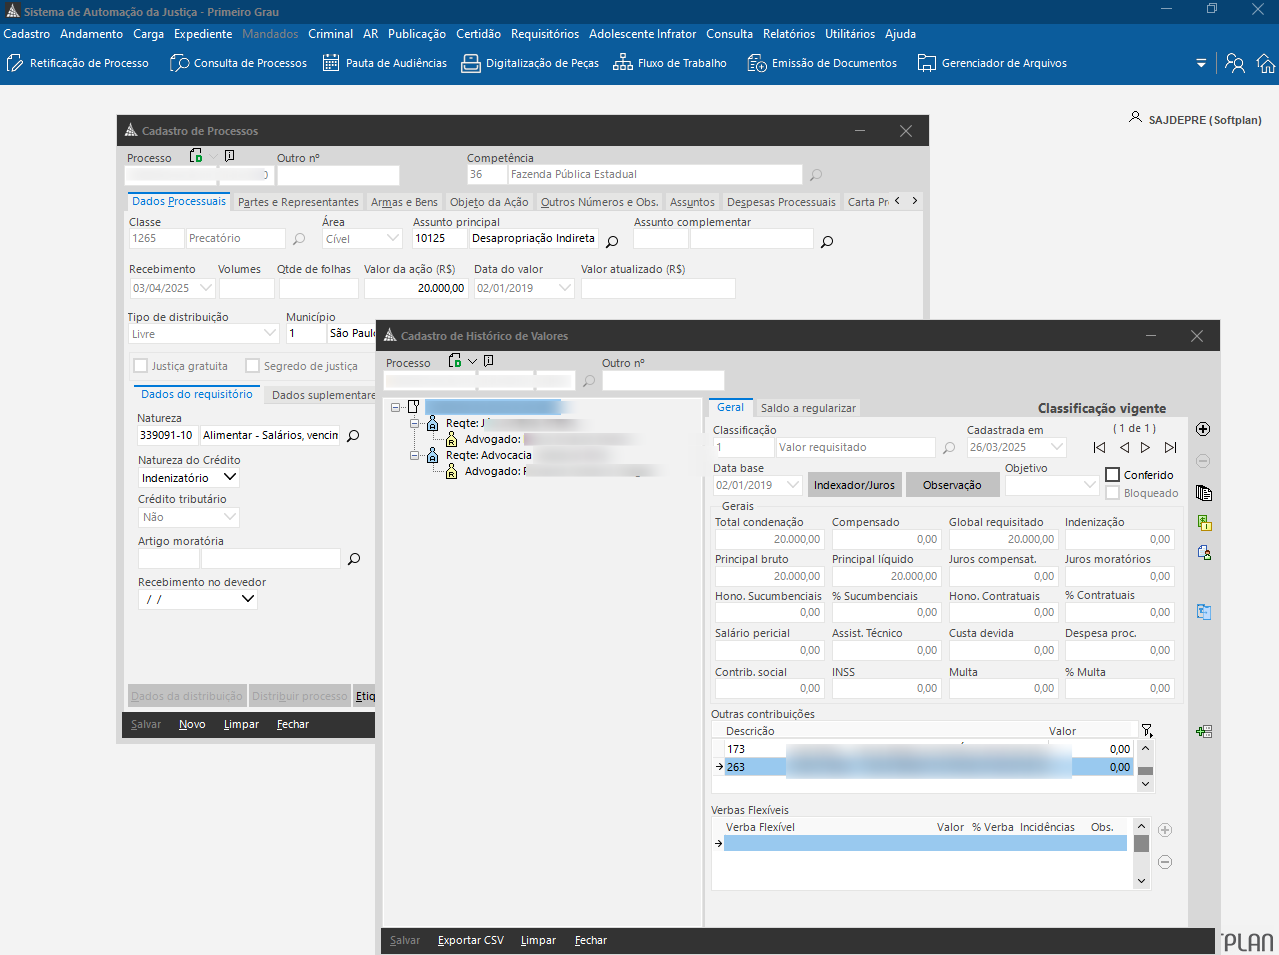Click Outro nº field in Histórico de Valores
The height and width of the screenshot is (955, 1279).
tap(663, 380)
